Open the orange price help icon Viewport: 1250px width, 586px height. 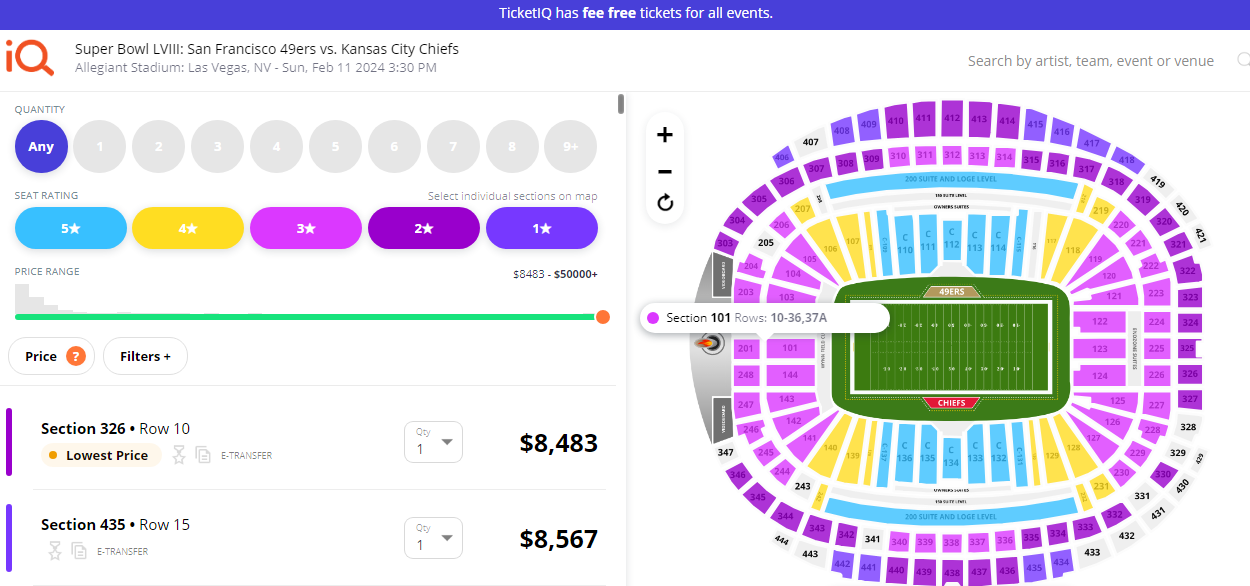click(75, 356)
